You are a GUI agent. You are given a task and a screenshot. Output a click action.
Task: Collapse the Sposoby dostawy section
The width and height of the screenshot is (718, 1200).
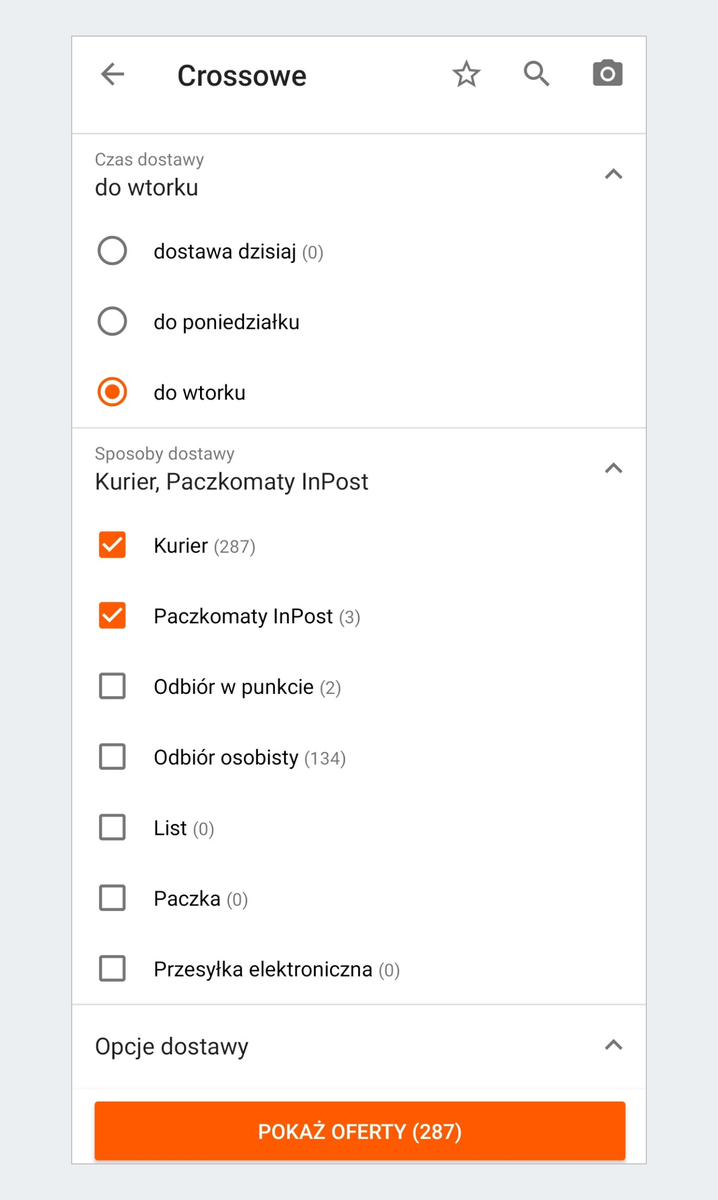[613, 468]
